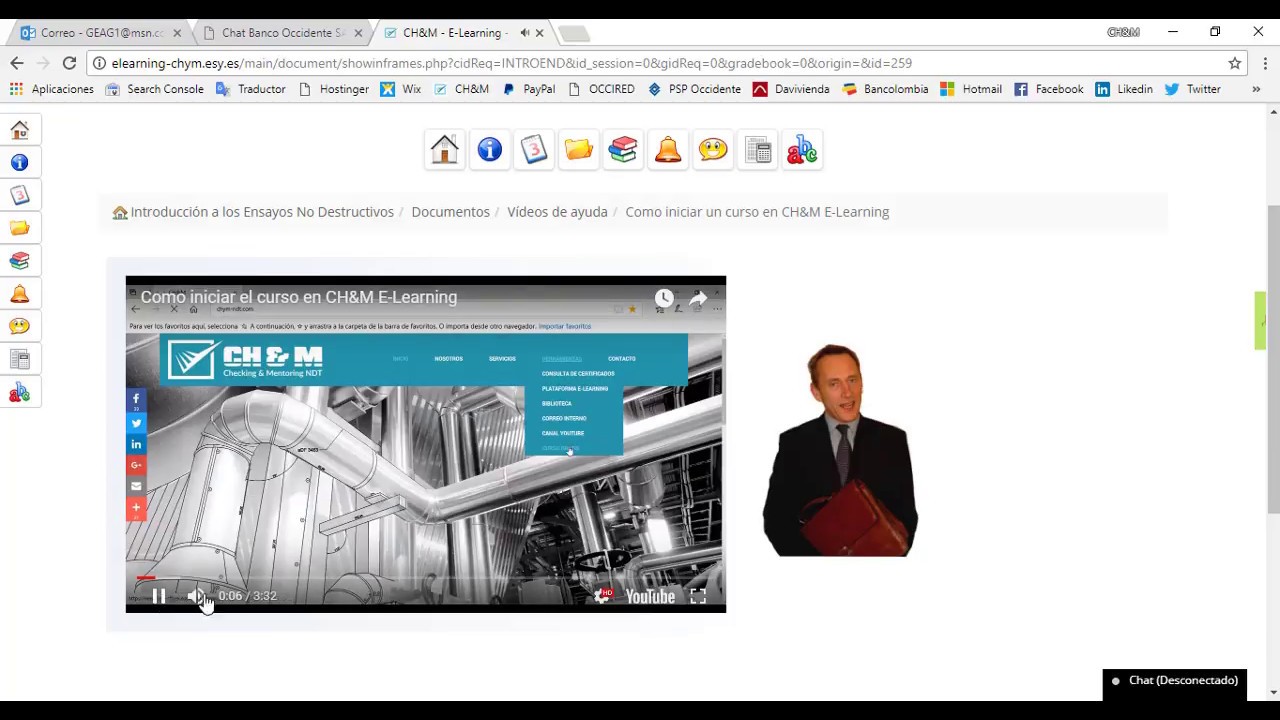Switch to the 'Correo - GEAG1@msn' tab
The image size is (1280, 720).
[100, 33]
